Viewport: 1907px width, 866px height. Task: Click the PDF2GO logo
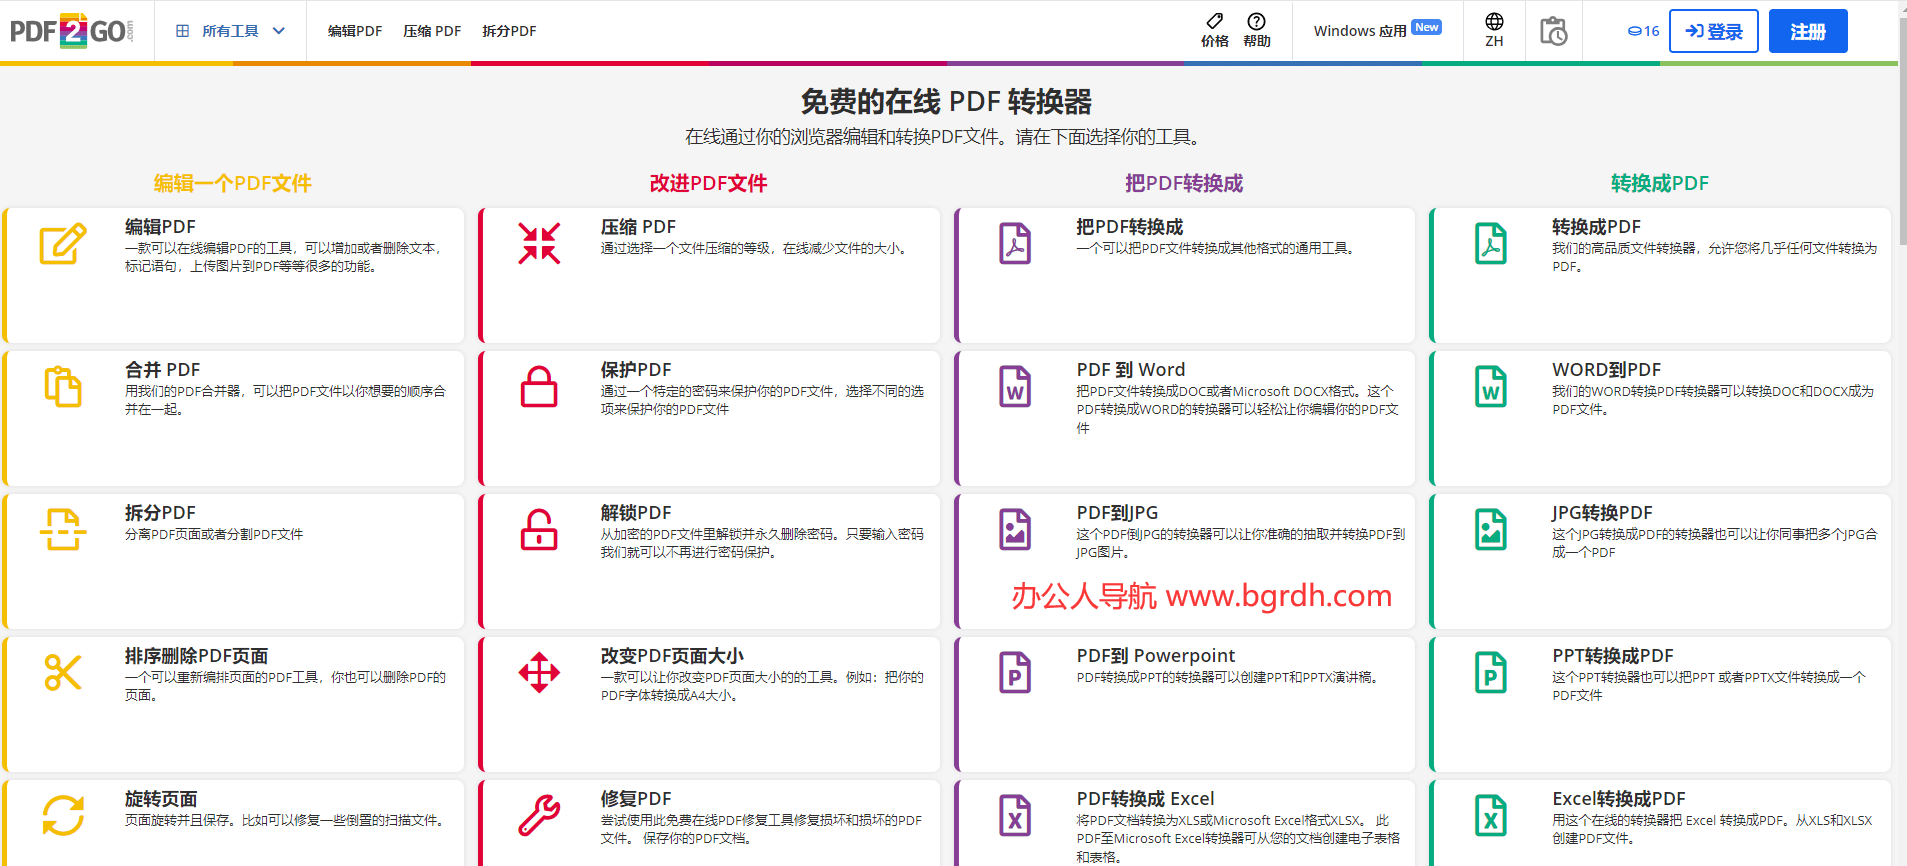click(71, 31)
